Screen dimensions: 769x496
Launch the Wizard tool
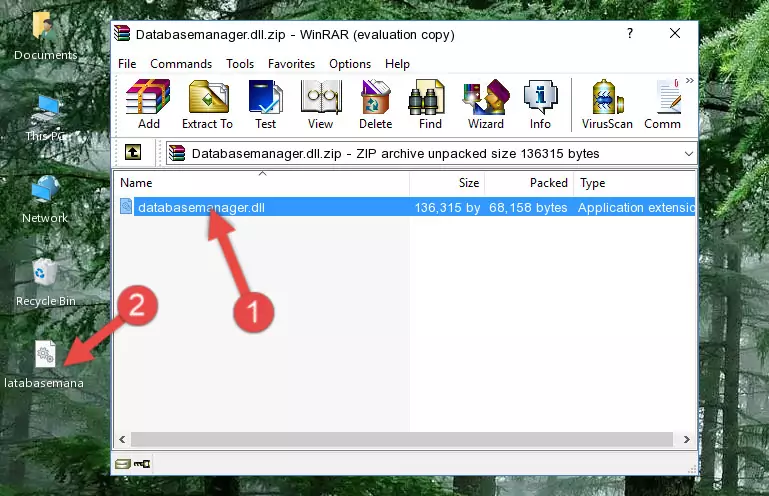coord(486,104)
